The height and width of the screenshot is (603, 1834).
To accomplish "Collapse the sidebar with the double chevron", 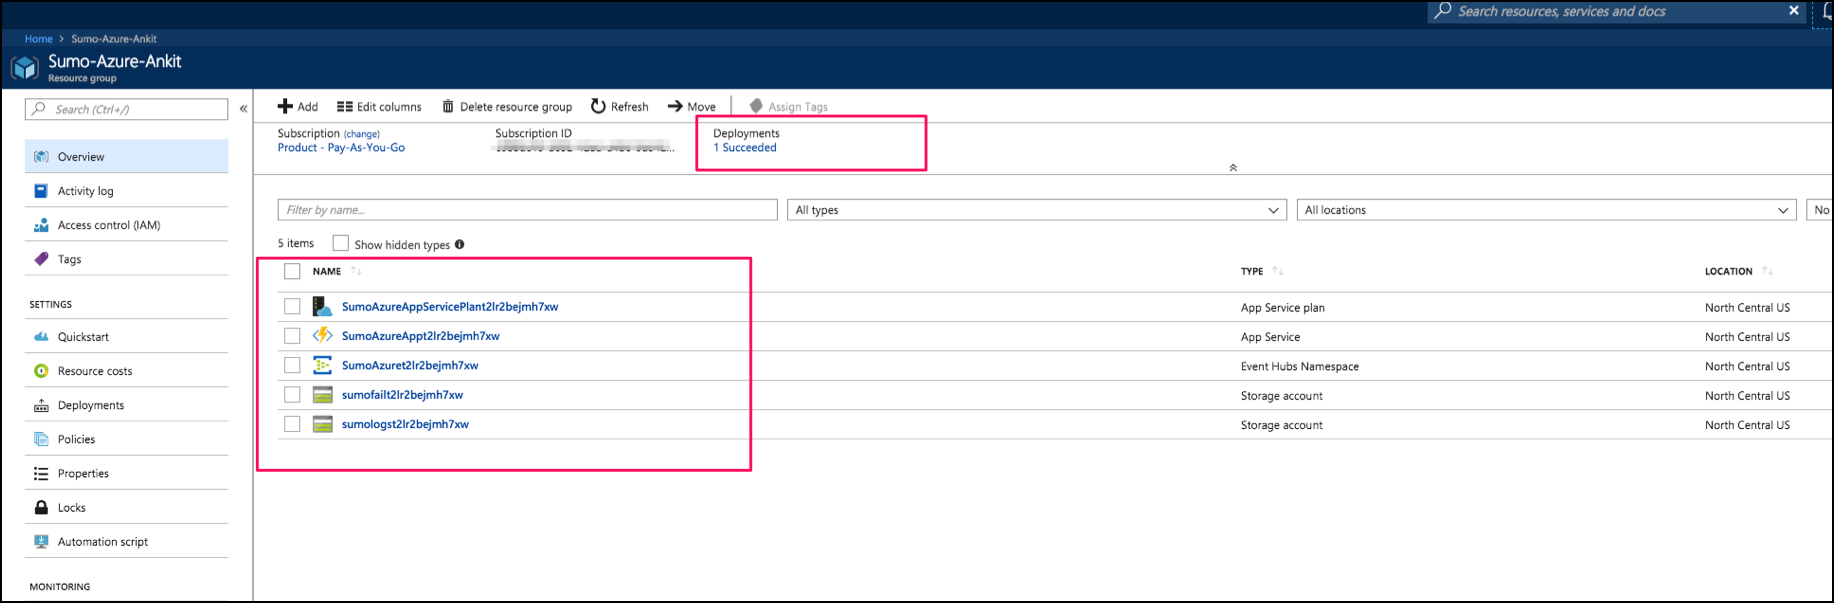I will 243,109.
